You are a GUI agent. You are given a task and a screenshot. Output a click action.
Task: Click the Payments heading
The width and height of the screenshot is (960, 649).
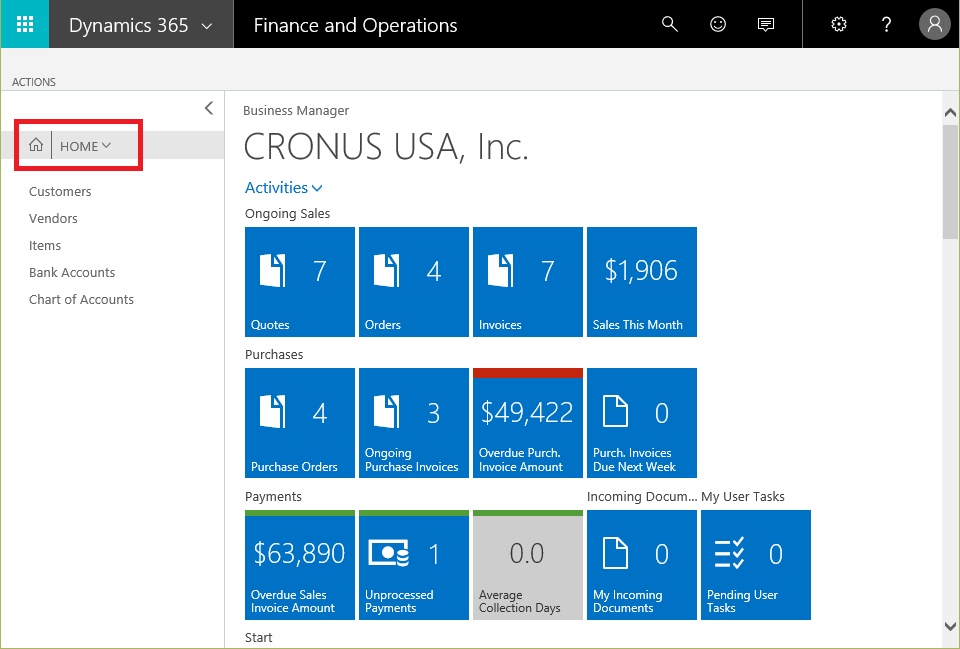coord(273,497)
